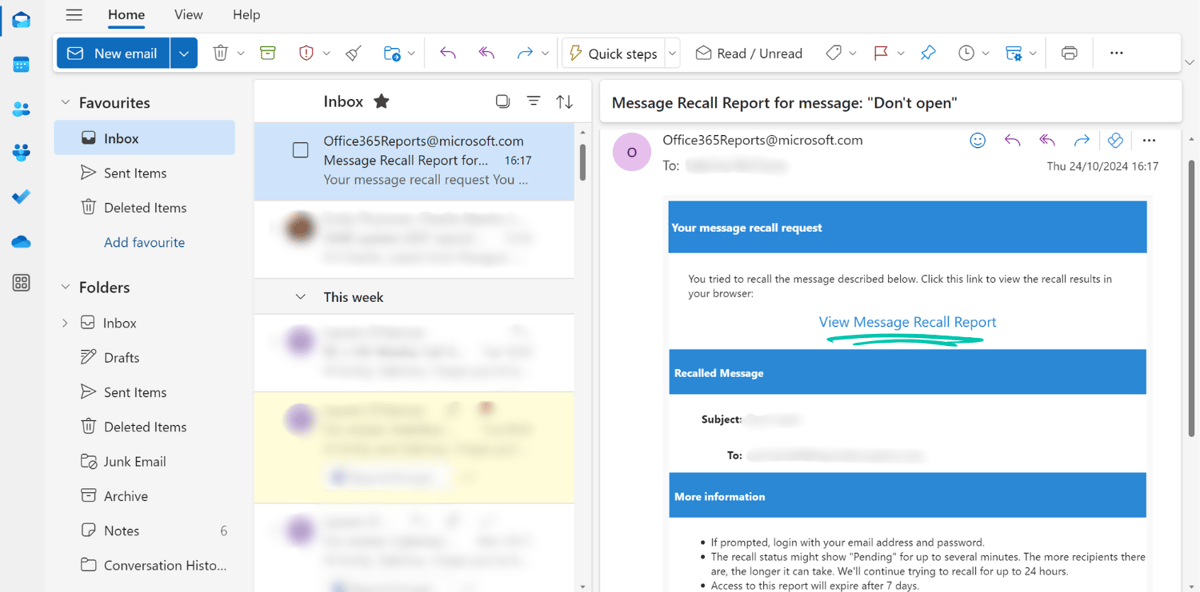Collapse the This week conversation group
This screenshot has height=592, width=1200.
(x=301, y=296)
